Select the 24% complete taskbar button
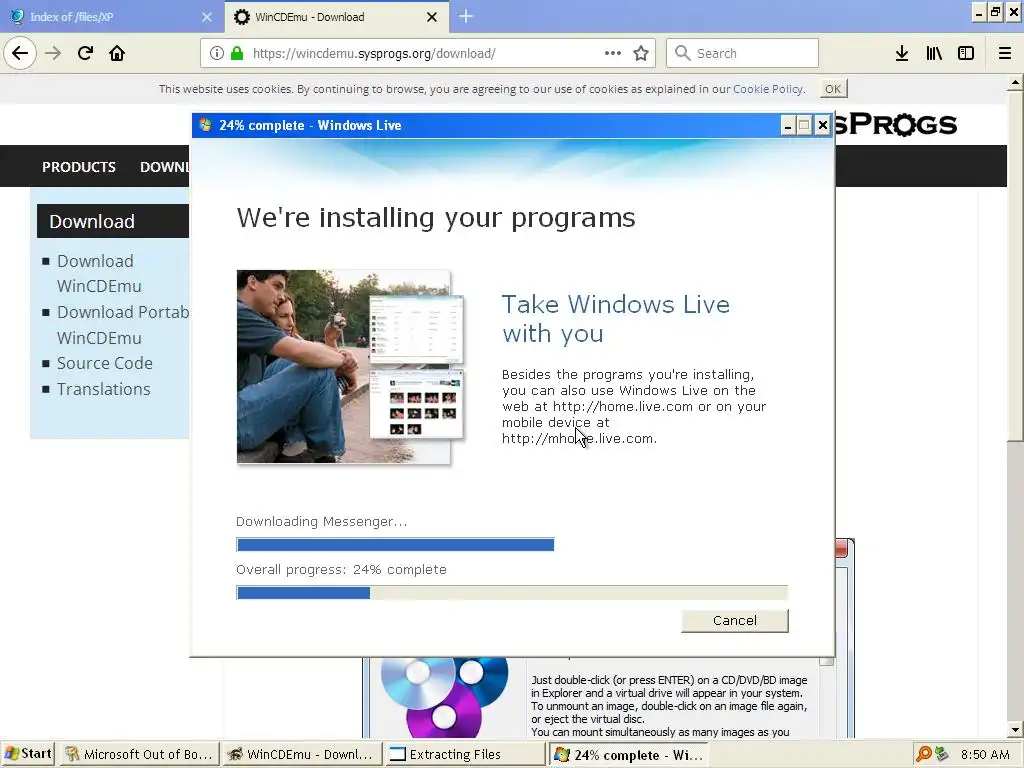1024x768 pixels. pyautogui.click(x=628, y=754)
